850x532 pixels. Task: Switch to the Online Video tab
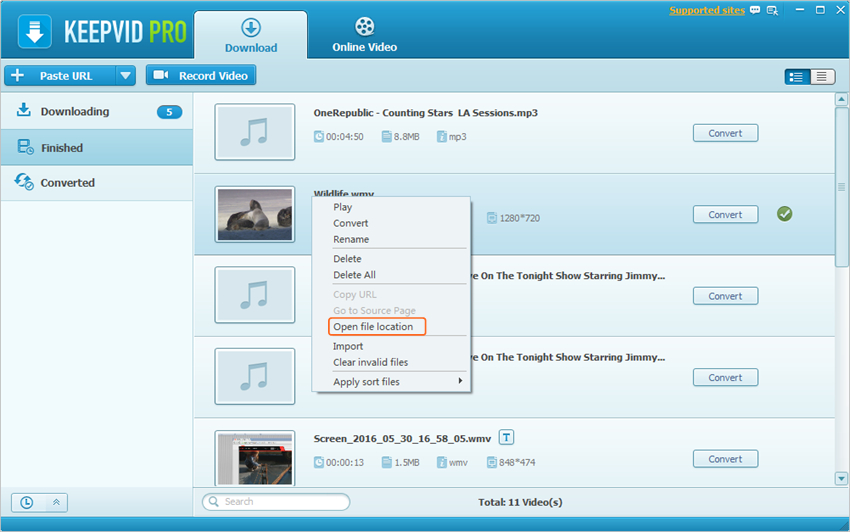[364, 35]
